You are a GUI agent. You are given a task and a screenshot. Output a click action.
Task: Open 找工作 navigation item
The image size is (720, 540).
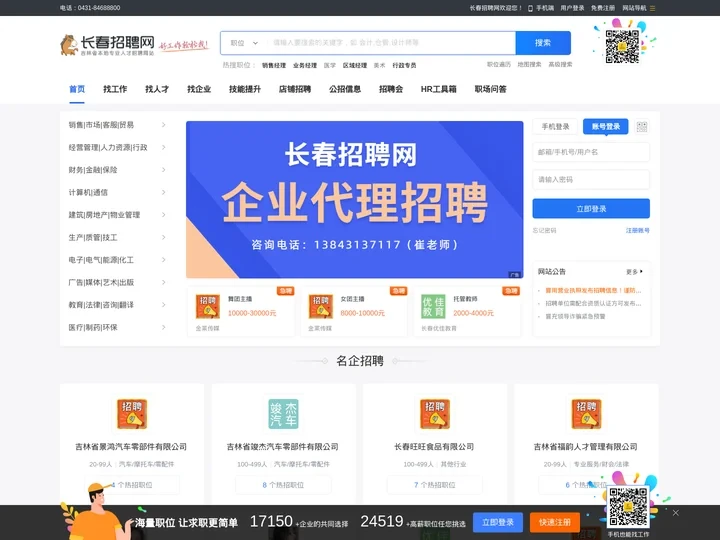(115, 89)
